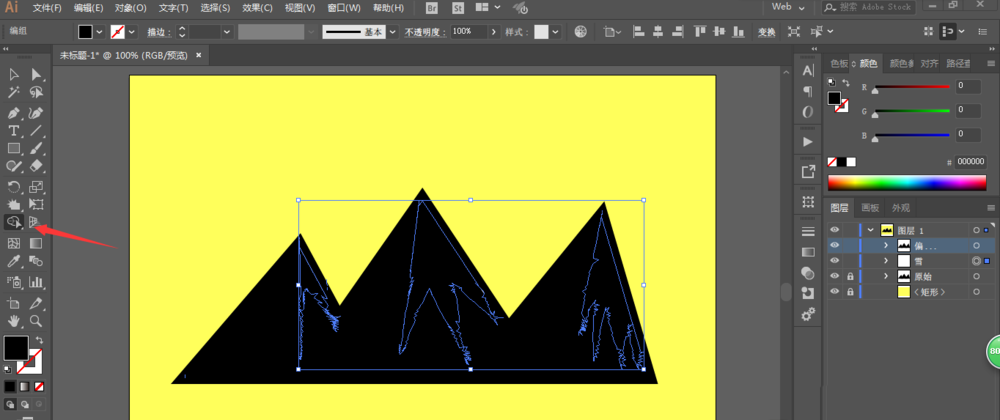Collapse the 图层 1 layer group
1000x420 pixels.
(x=871, y=229)
